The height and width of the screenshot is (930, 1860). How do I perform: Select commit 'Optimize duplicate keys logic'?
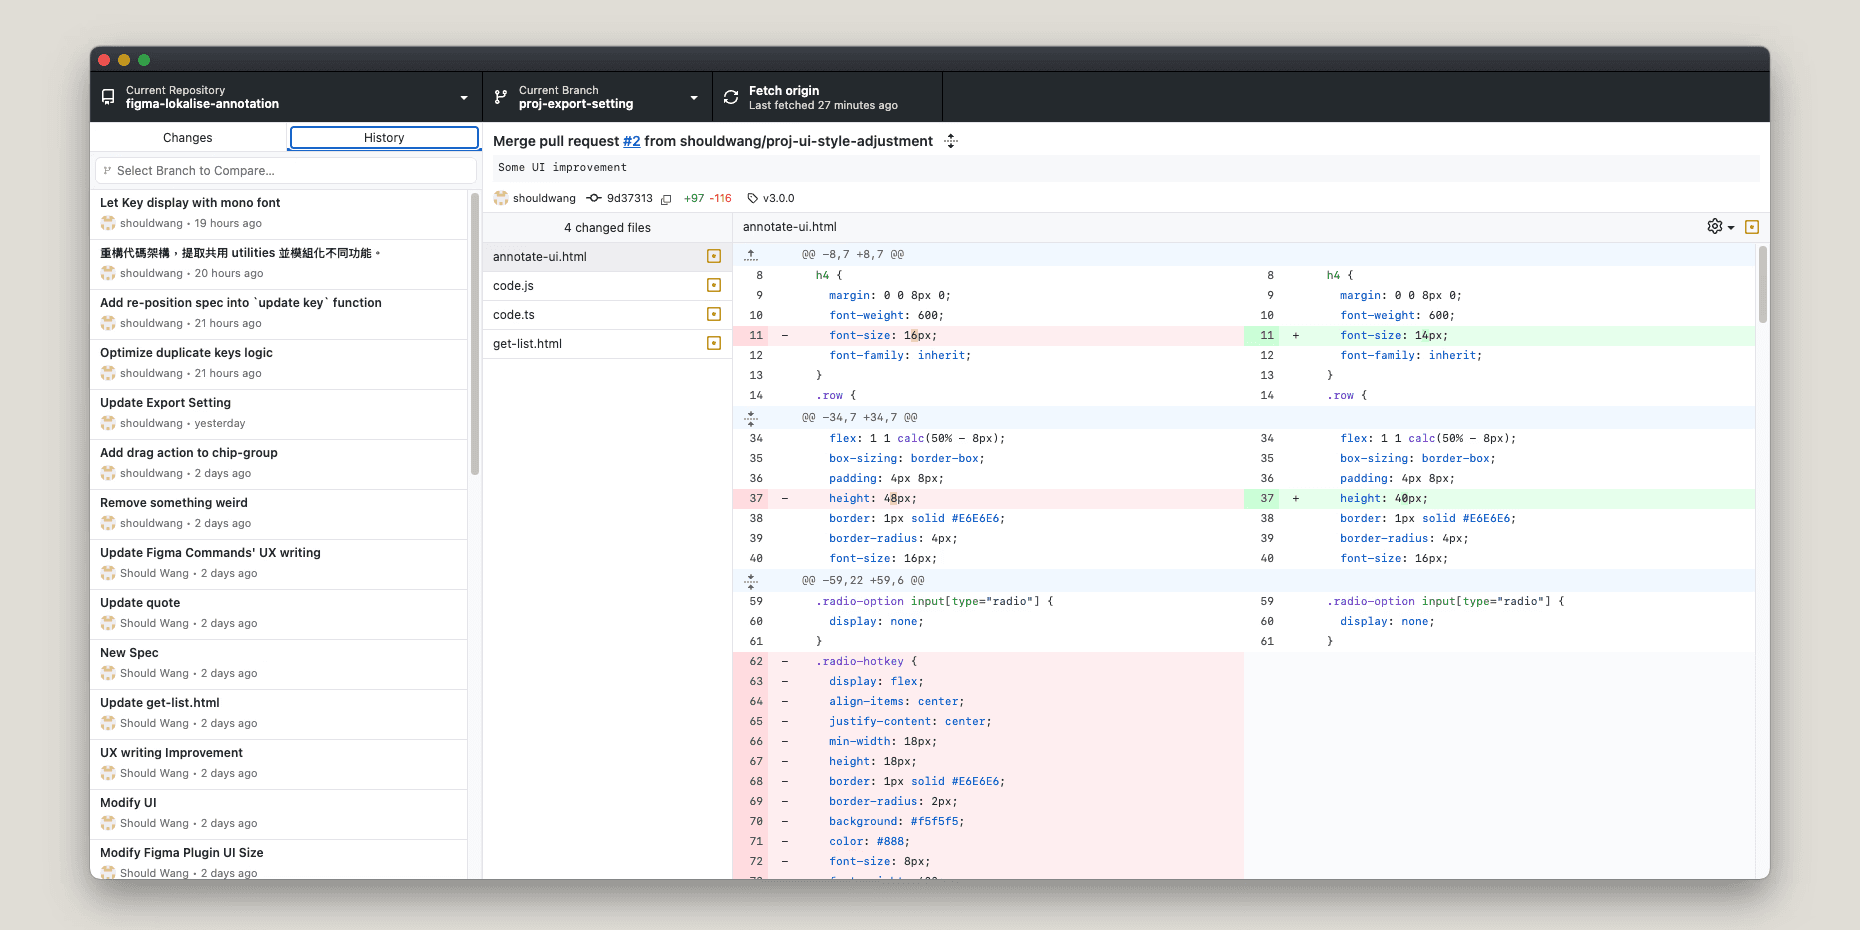click(x=279, y=364)
